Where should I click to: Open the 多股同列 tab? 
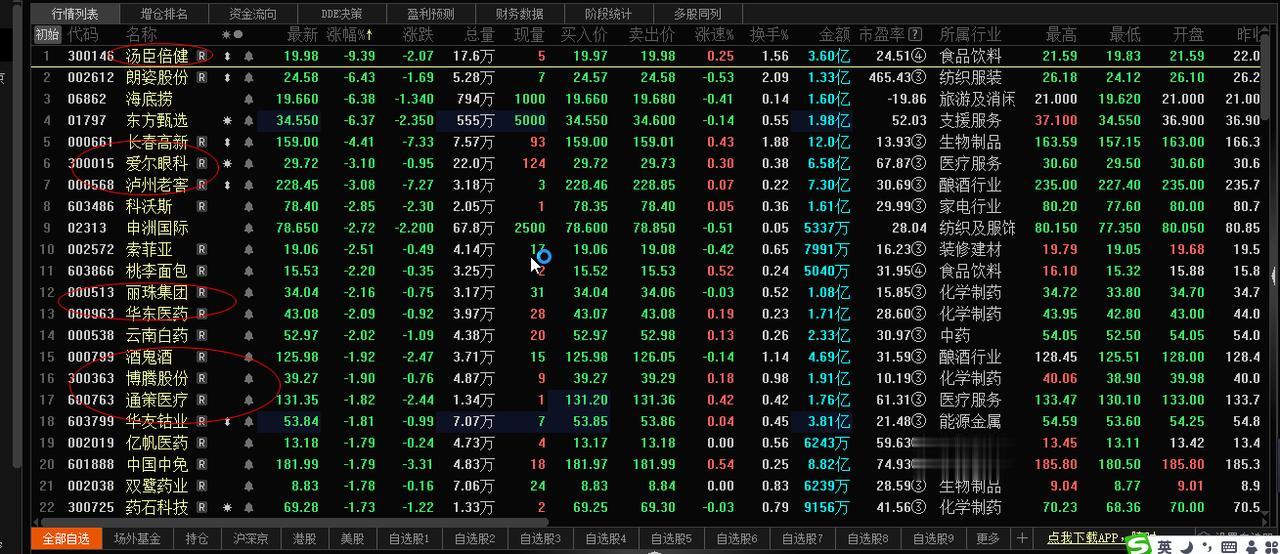[x=696, y=13]
